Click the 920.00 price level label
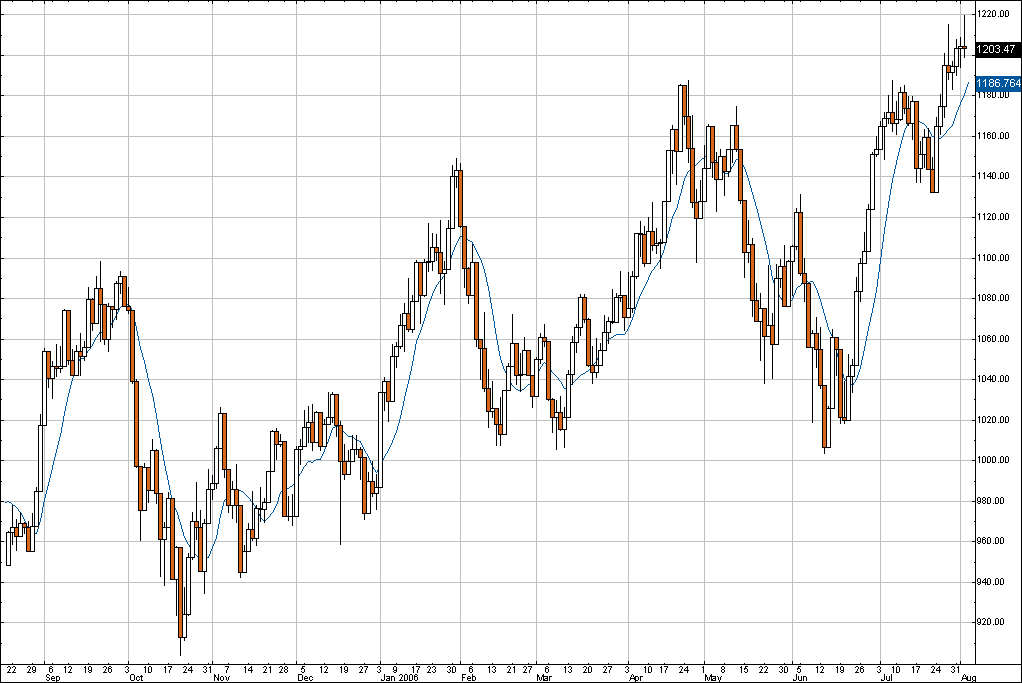 pos(992,622)
